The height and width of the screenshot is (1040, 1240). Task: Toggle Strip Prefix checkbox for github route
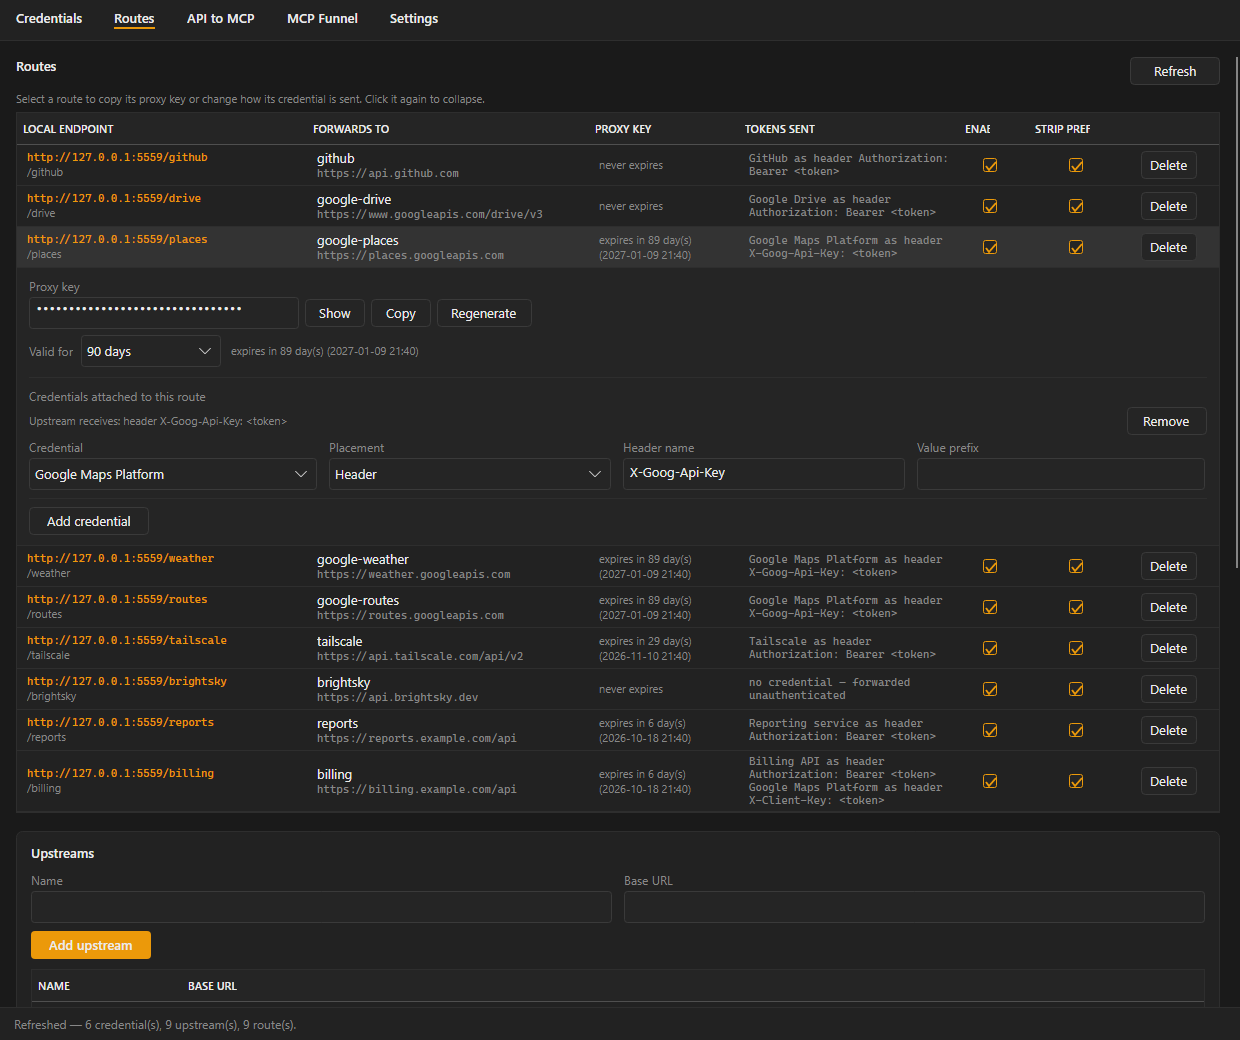tap(1076, 165)
